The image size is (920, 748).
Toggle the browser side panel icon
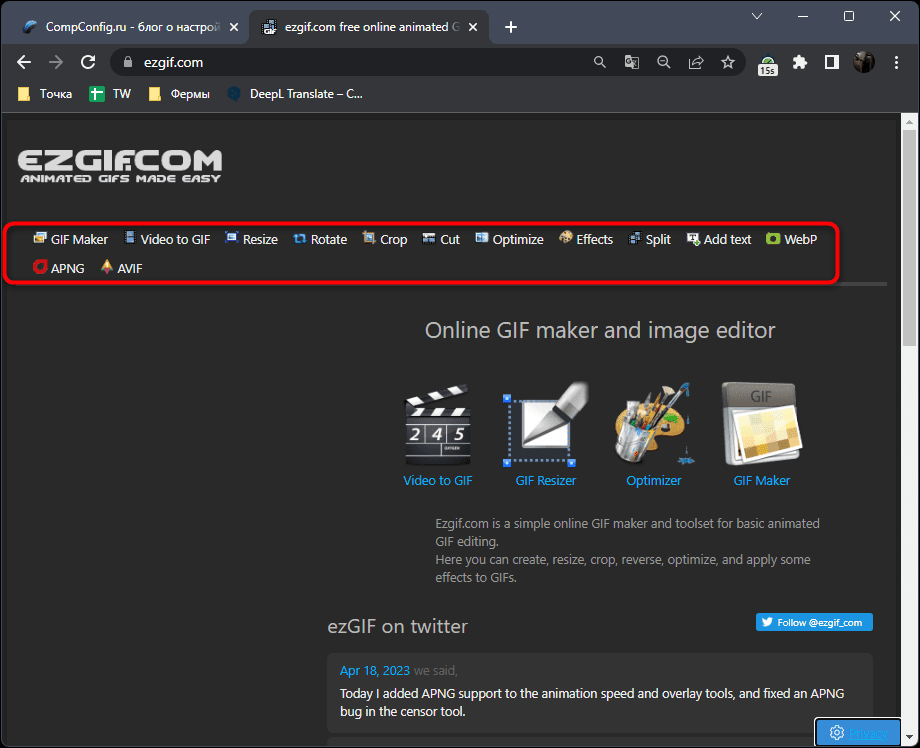coord(831,62)
